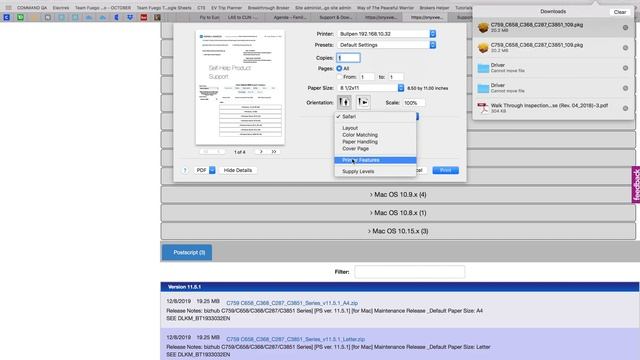Image resolution: width=640 pixels, height=360 pixels.
Task: Switch to the Agenda - Famil browser tab
Action: [289, 18]
